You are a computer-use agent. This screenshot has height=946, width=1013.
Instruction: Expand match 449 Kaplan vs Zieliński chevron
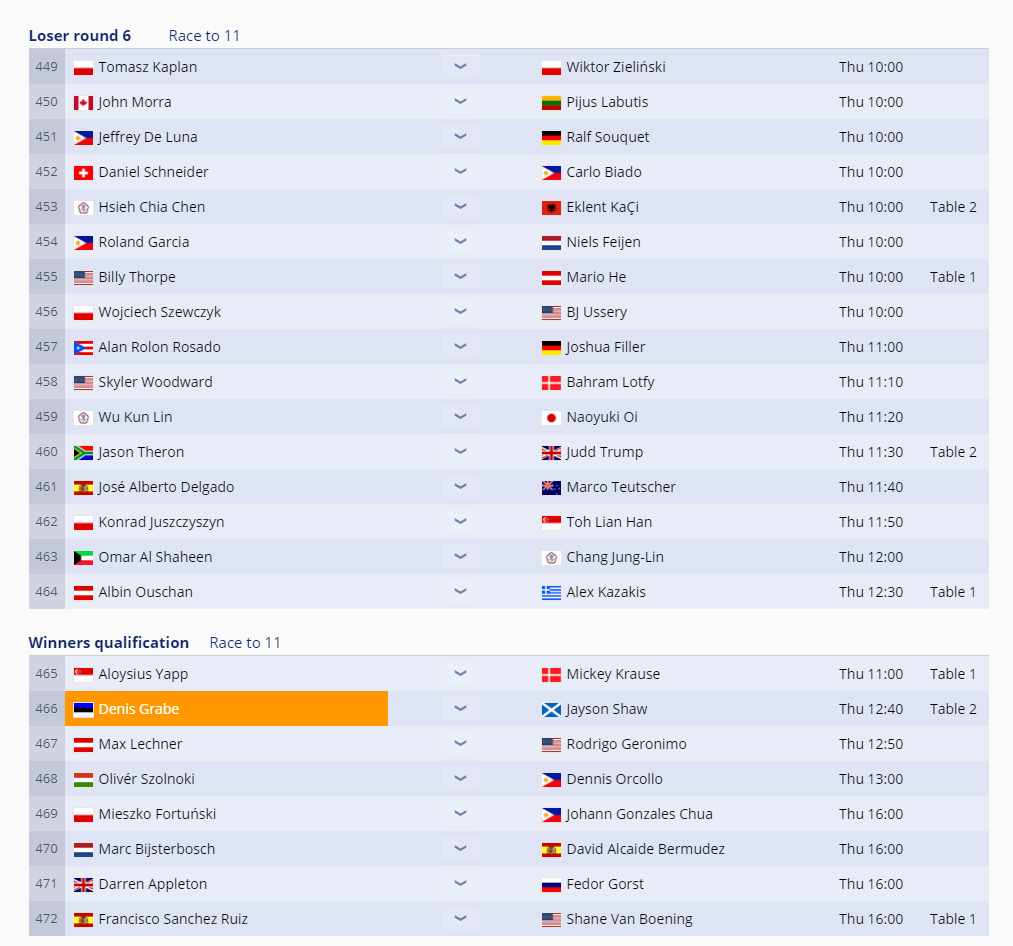point(460,67)
